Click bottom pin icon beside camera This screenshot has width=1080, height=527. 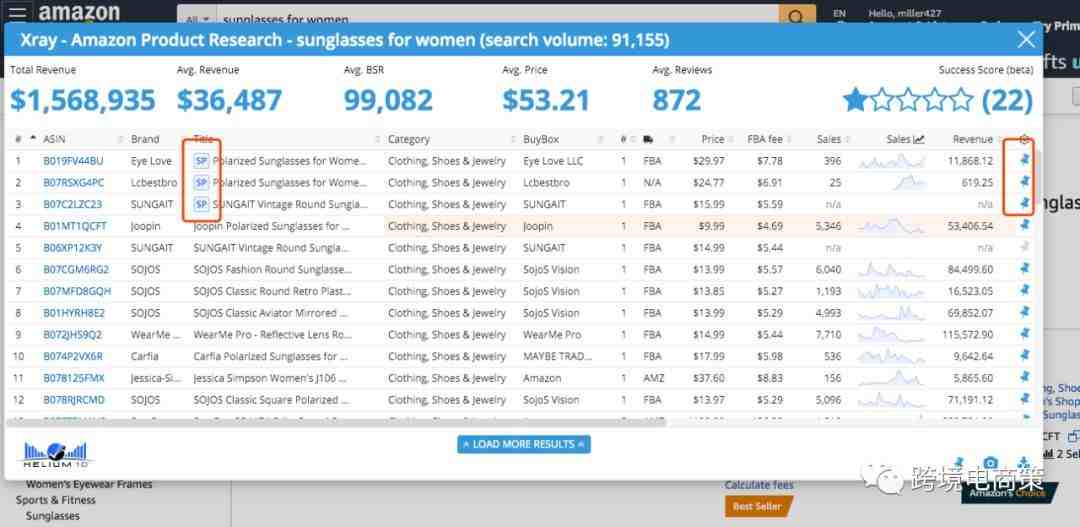pyautogui.click(x=959, y=463)
